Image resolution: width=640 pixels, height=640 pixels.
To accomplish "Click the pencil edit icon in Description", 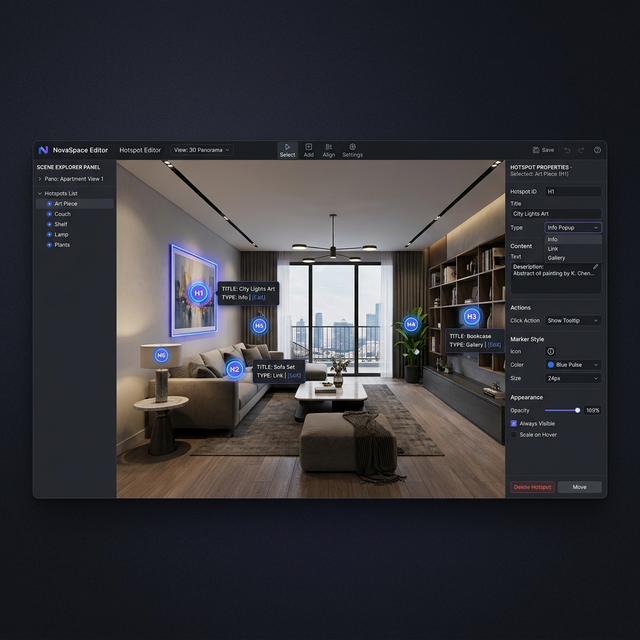I will coord(595,267).
